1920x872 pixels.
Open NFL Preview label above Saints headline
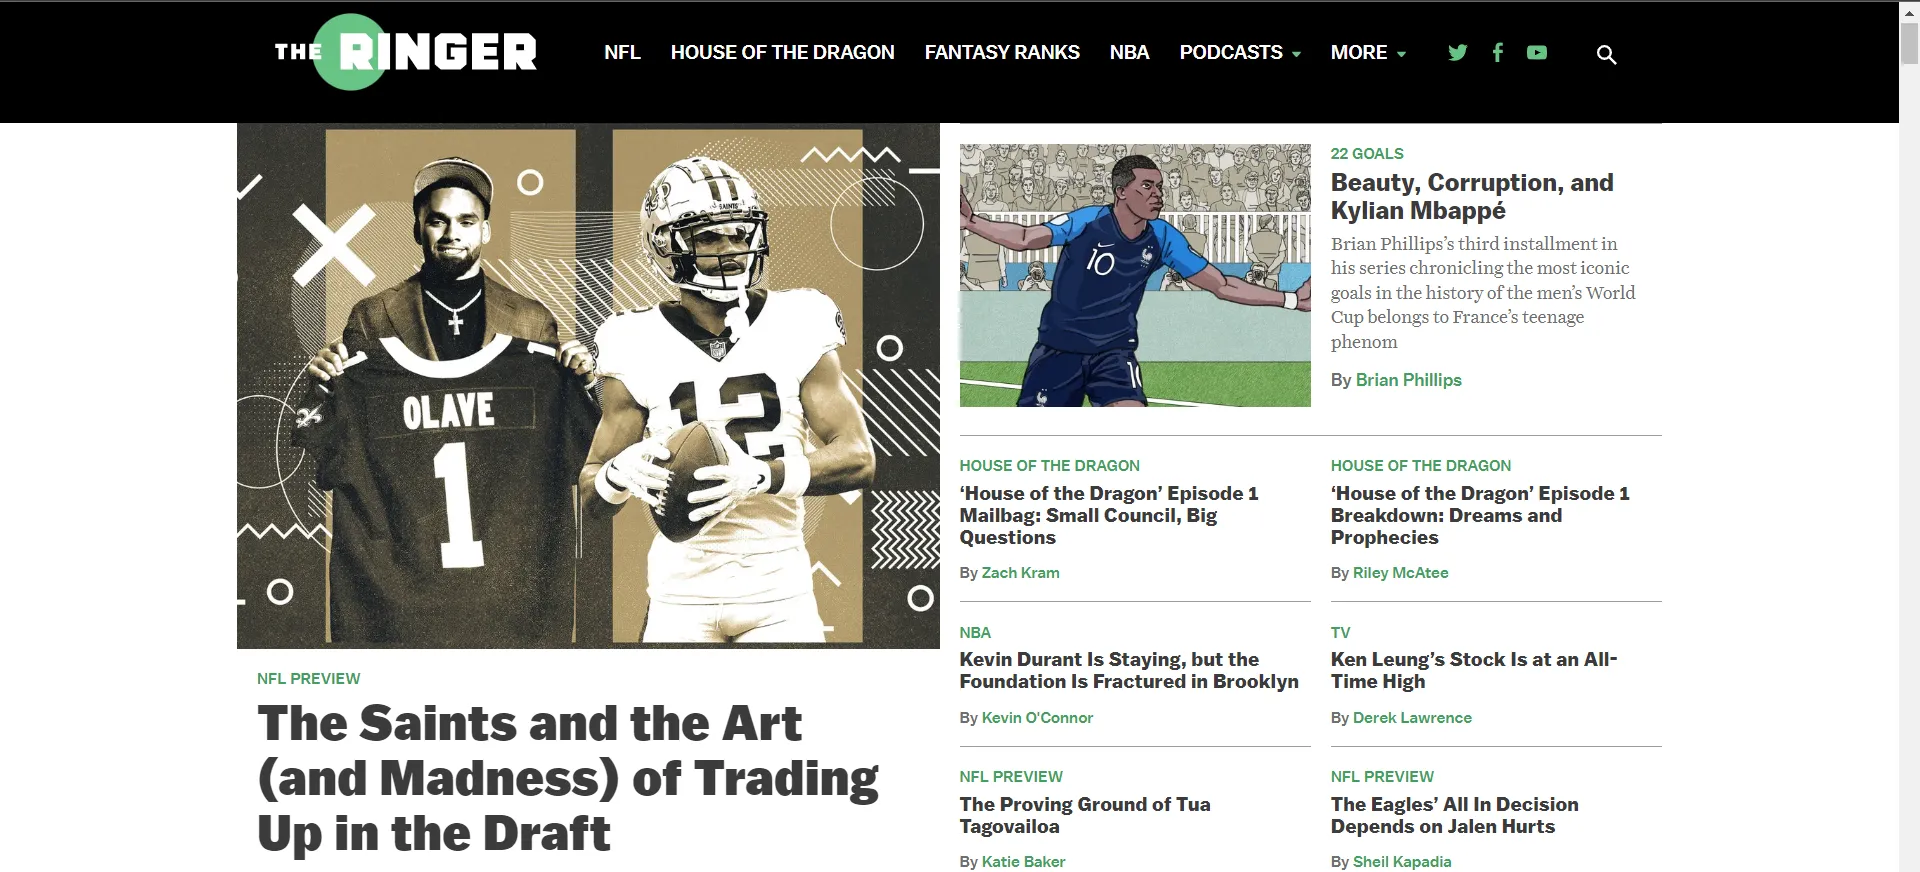308,678
